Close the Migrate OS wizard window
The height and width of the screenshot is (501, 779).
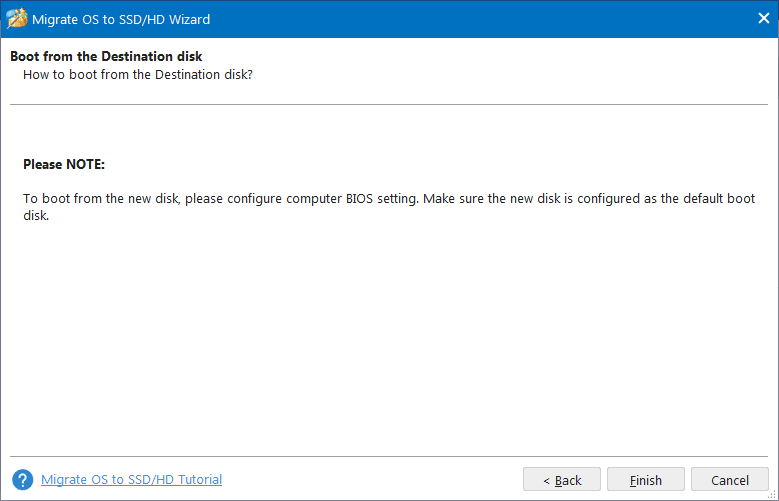coord(759,19)
